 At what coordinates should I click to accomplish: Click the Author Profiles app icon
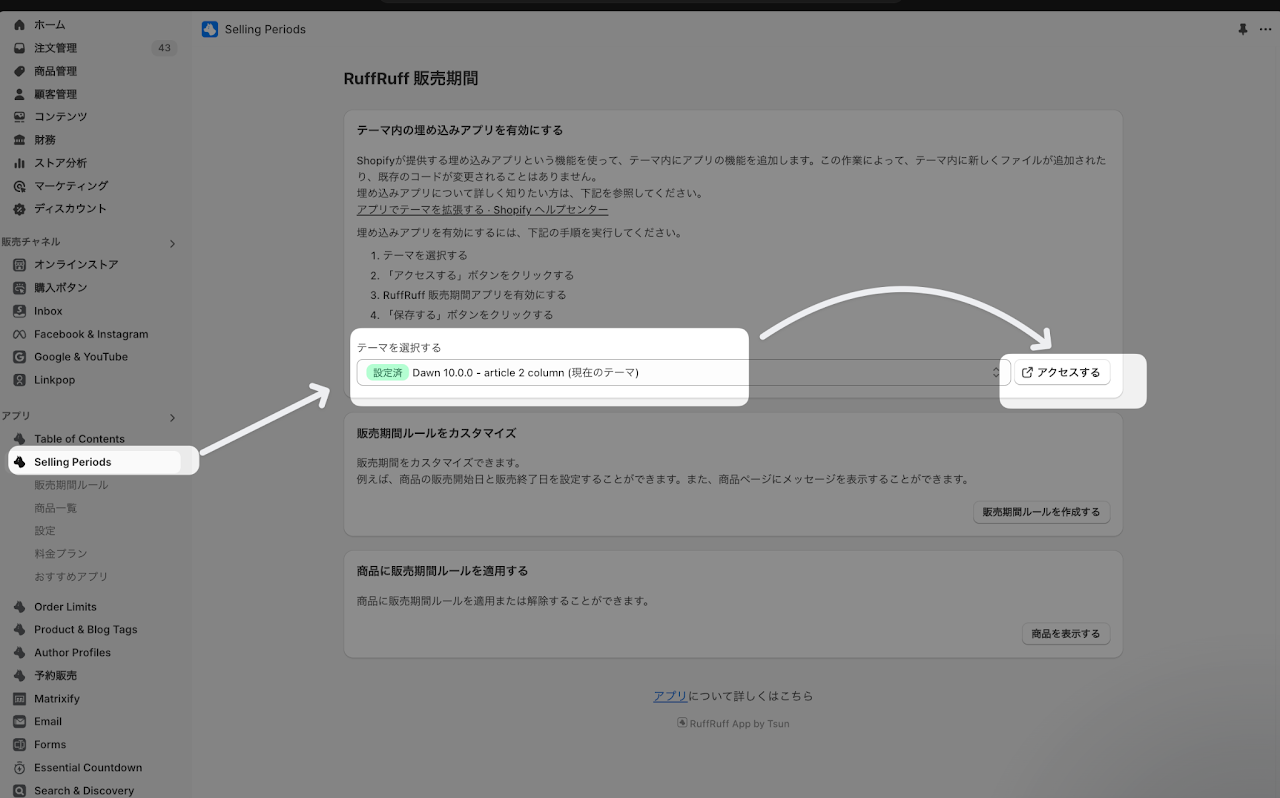[19, 653]
